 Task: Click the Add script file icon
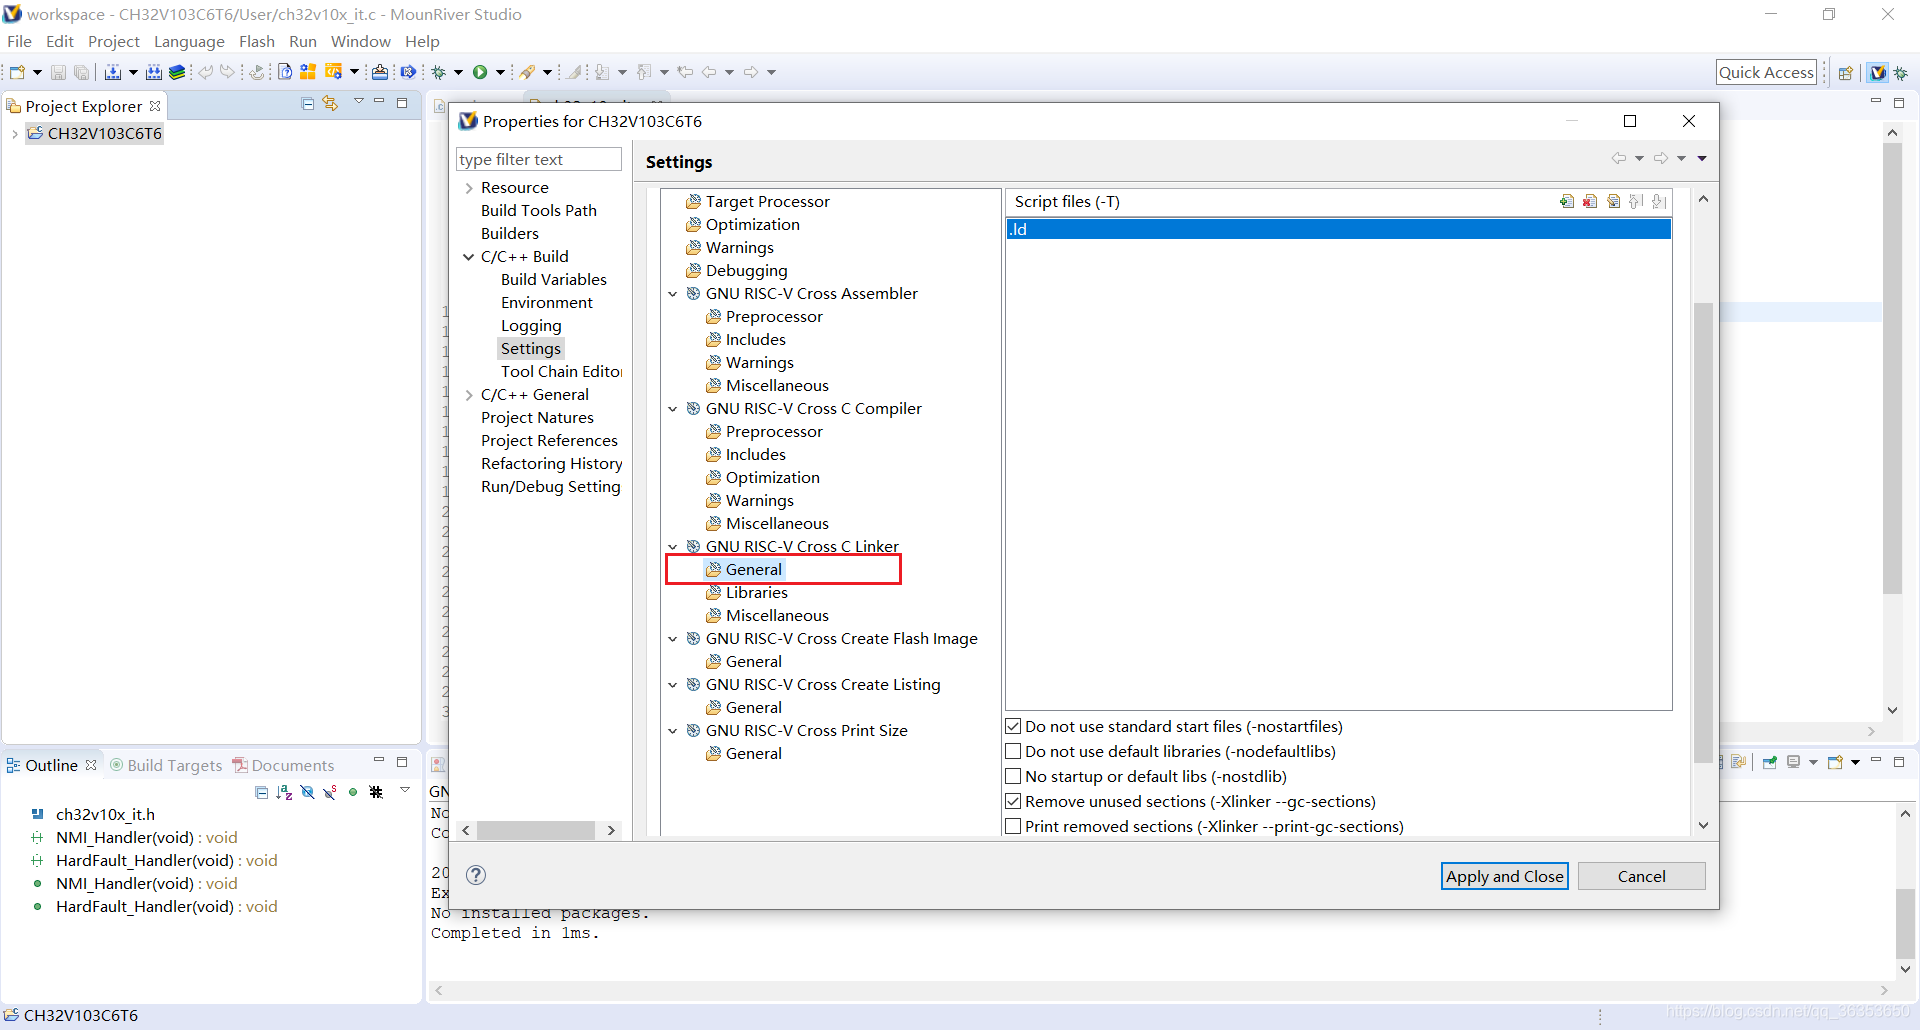(1567, 201)
